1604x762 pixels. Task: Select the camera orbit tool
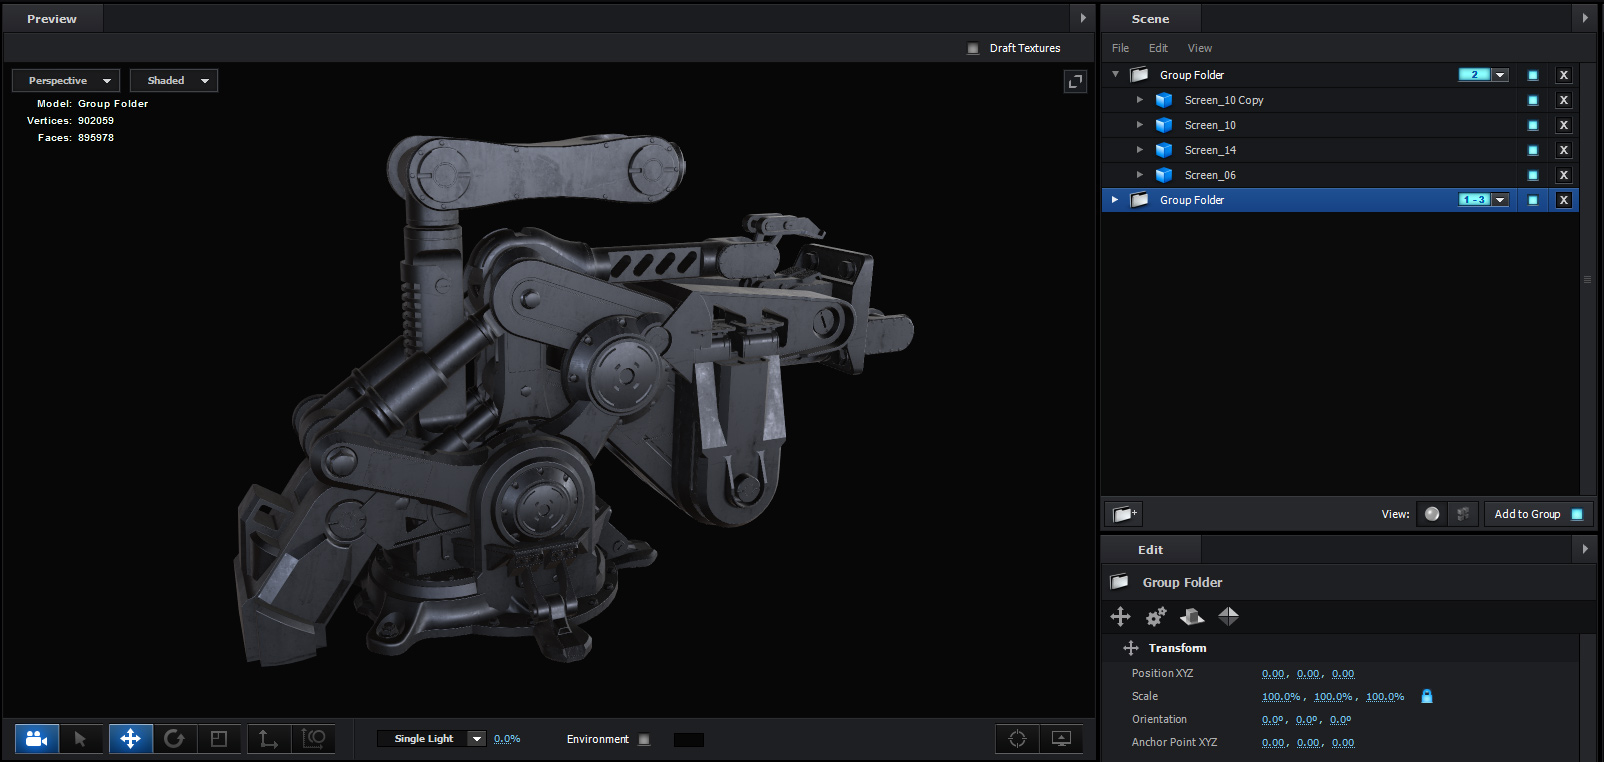[37, 739]
